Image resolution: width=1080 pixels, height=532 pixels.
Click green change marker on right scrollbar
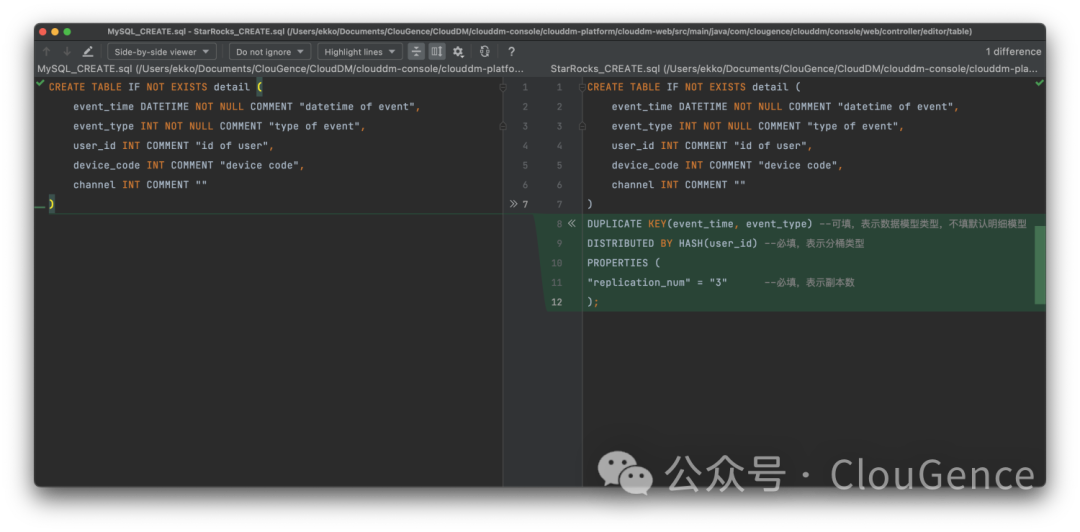click(1040, 265)
